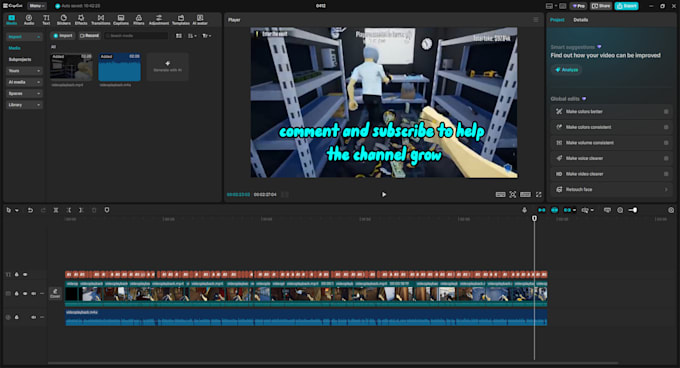Open the sort media dropdown

point(193,36)
